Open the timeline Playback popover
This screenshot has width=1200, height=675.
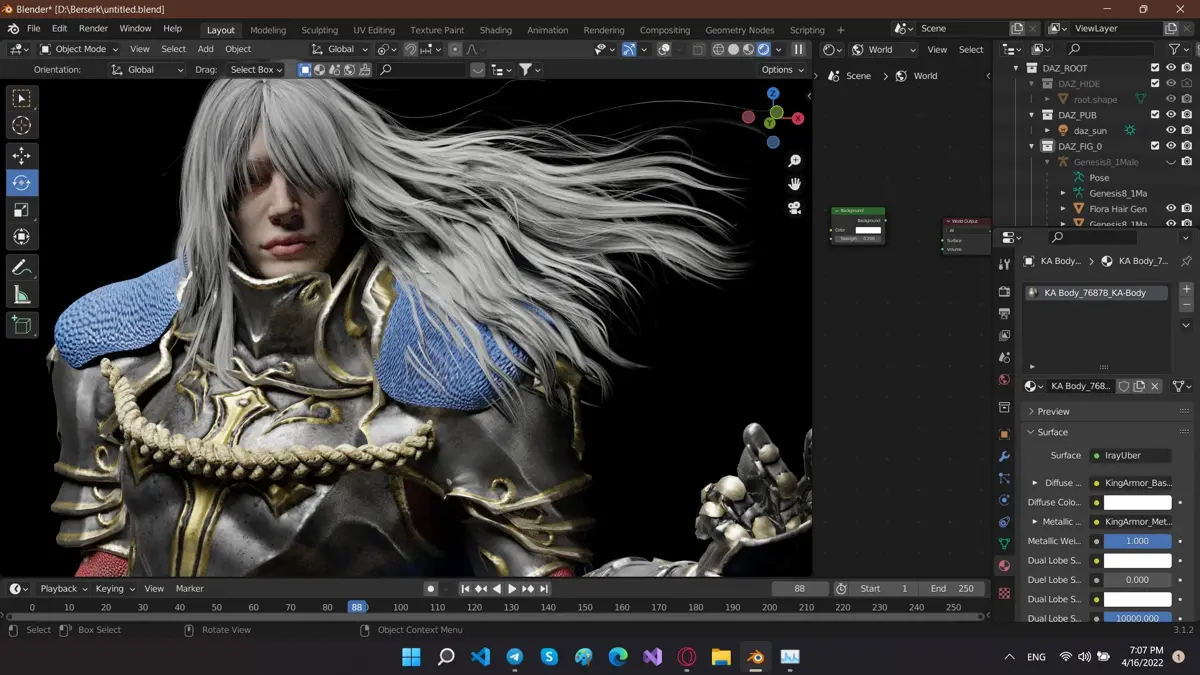click(64, 589)
